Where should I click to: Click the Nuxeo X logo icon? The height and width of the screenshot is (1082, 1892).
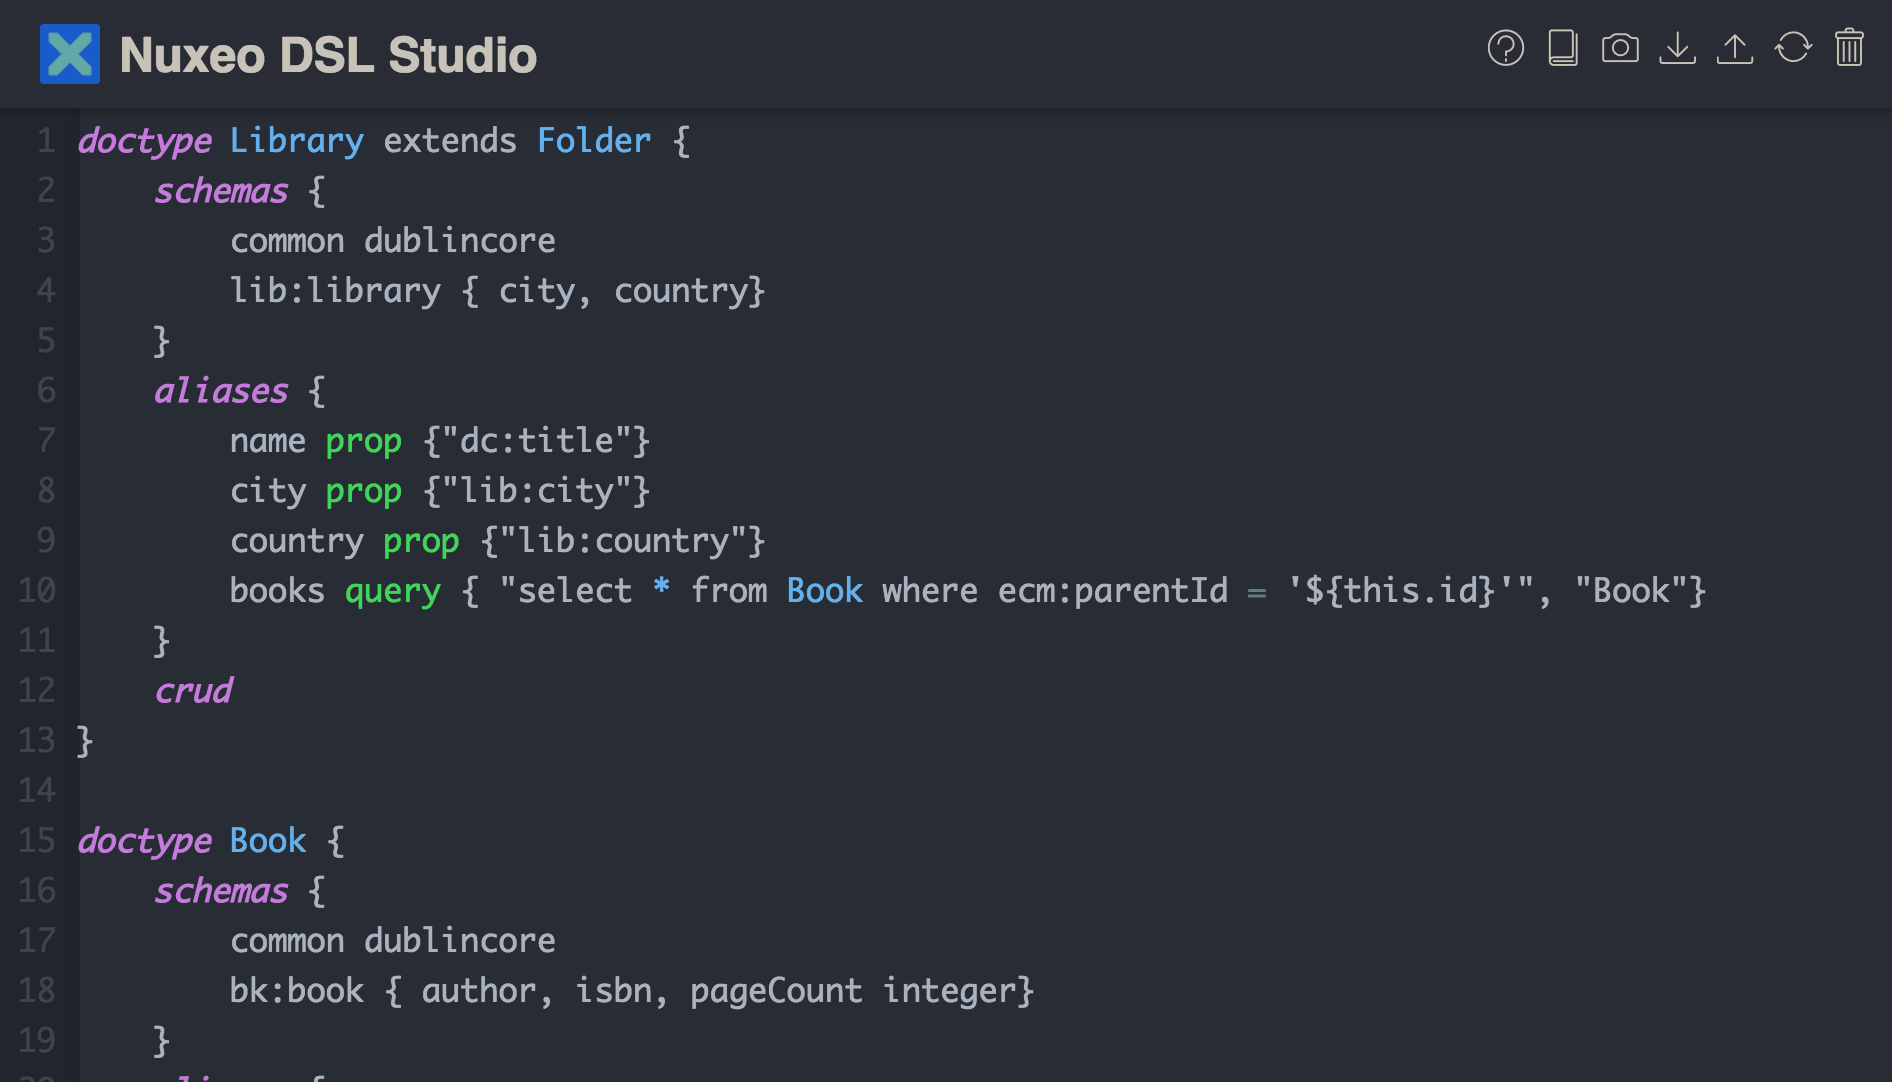point(70,54)
